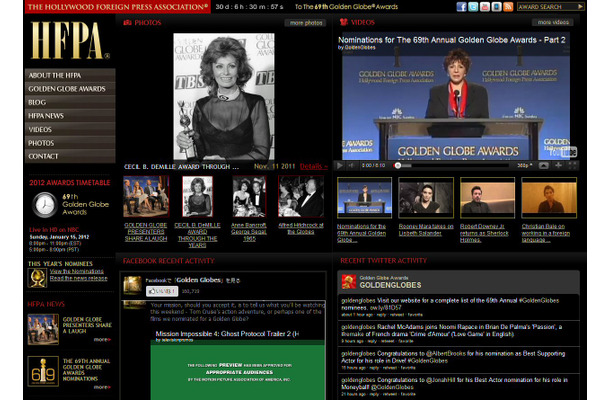
Task: Open the YouTube icon in header
Action: 485,7
